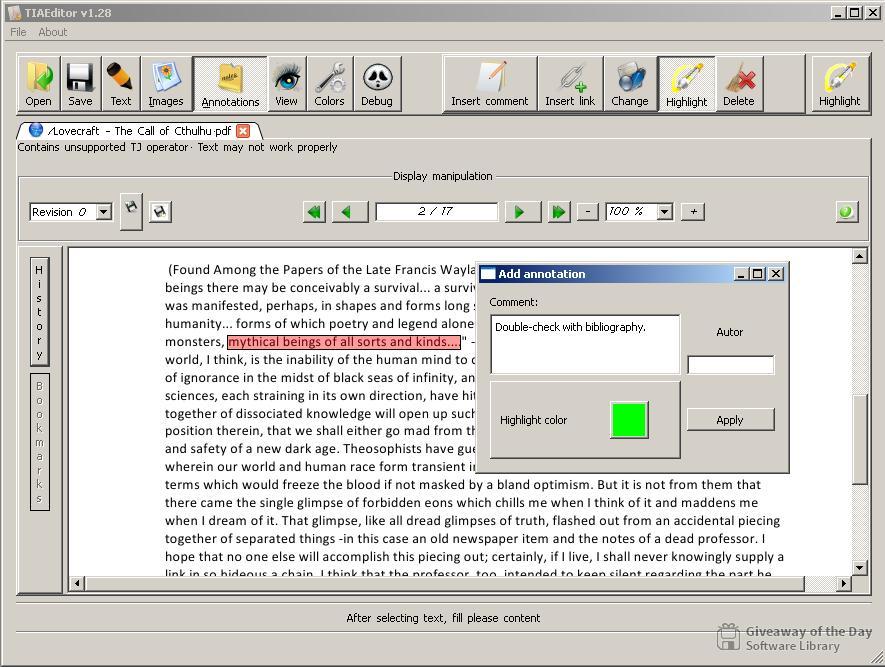
Task: Click the document scroll up arrow
Action: (859, 257)
